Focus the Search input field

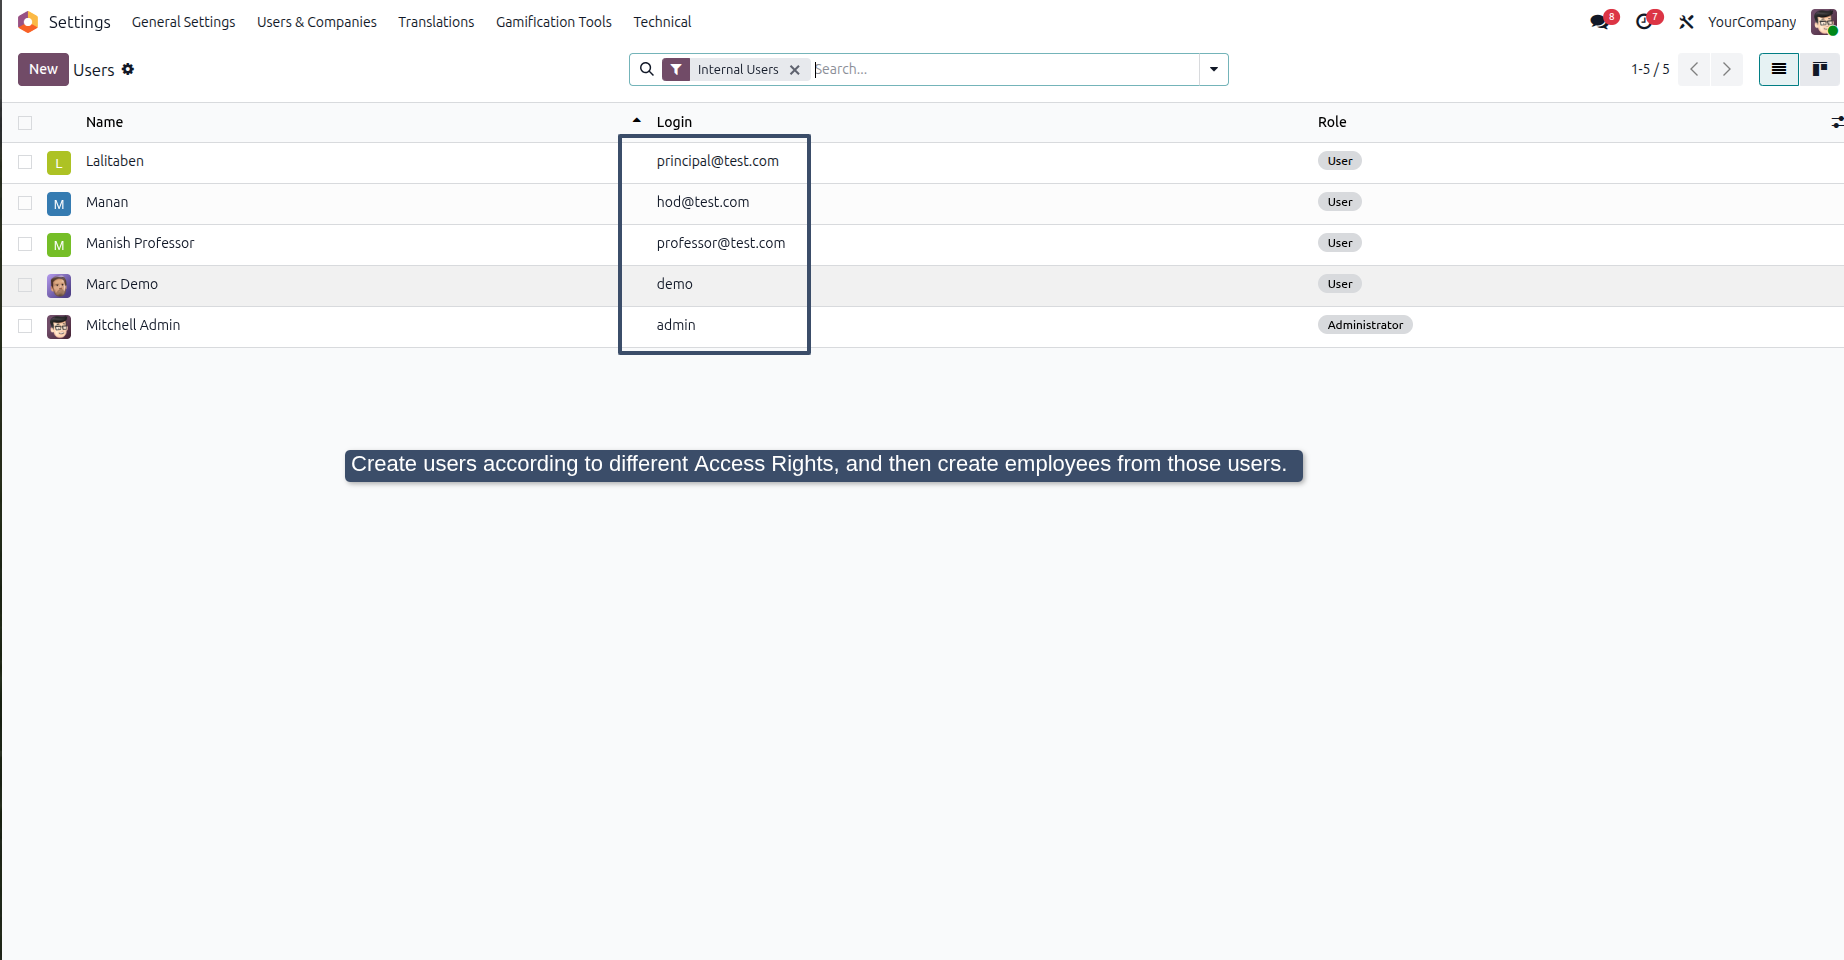point(1005,69)
